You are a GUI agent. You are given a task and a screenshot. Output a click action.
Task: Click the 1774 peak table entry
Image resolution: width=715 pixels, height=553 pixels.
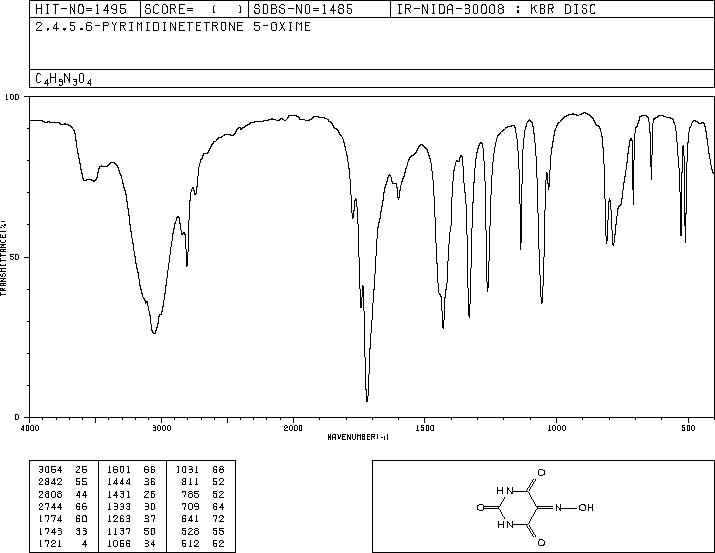point(50,519)
